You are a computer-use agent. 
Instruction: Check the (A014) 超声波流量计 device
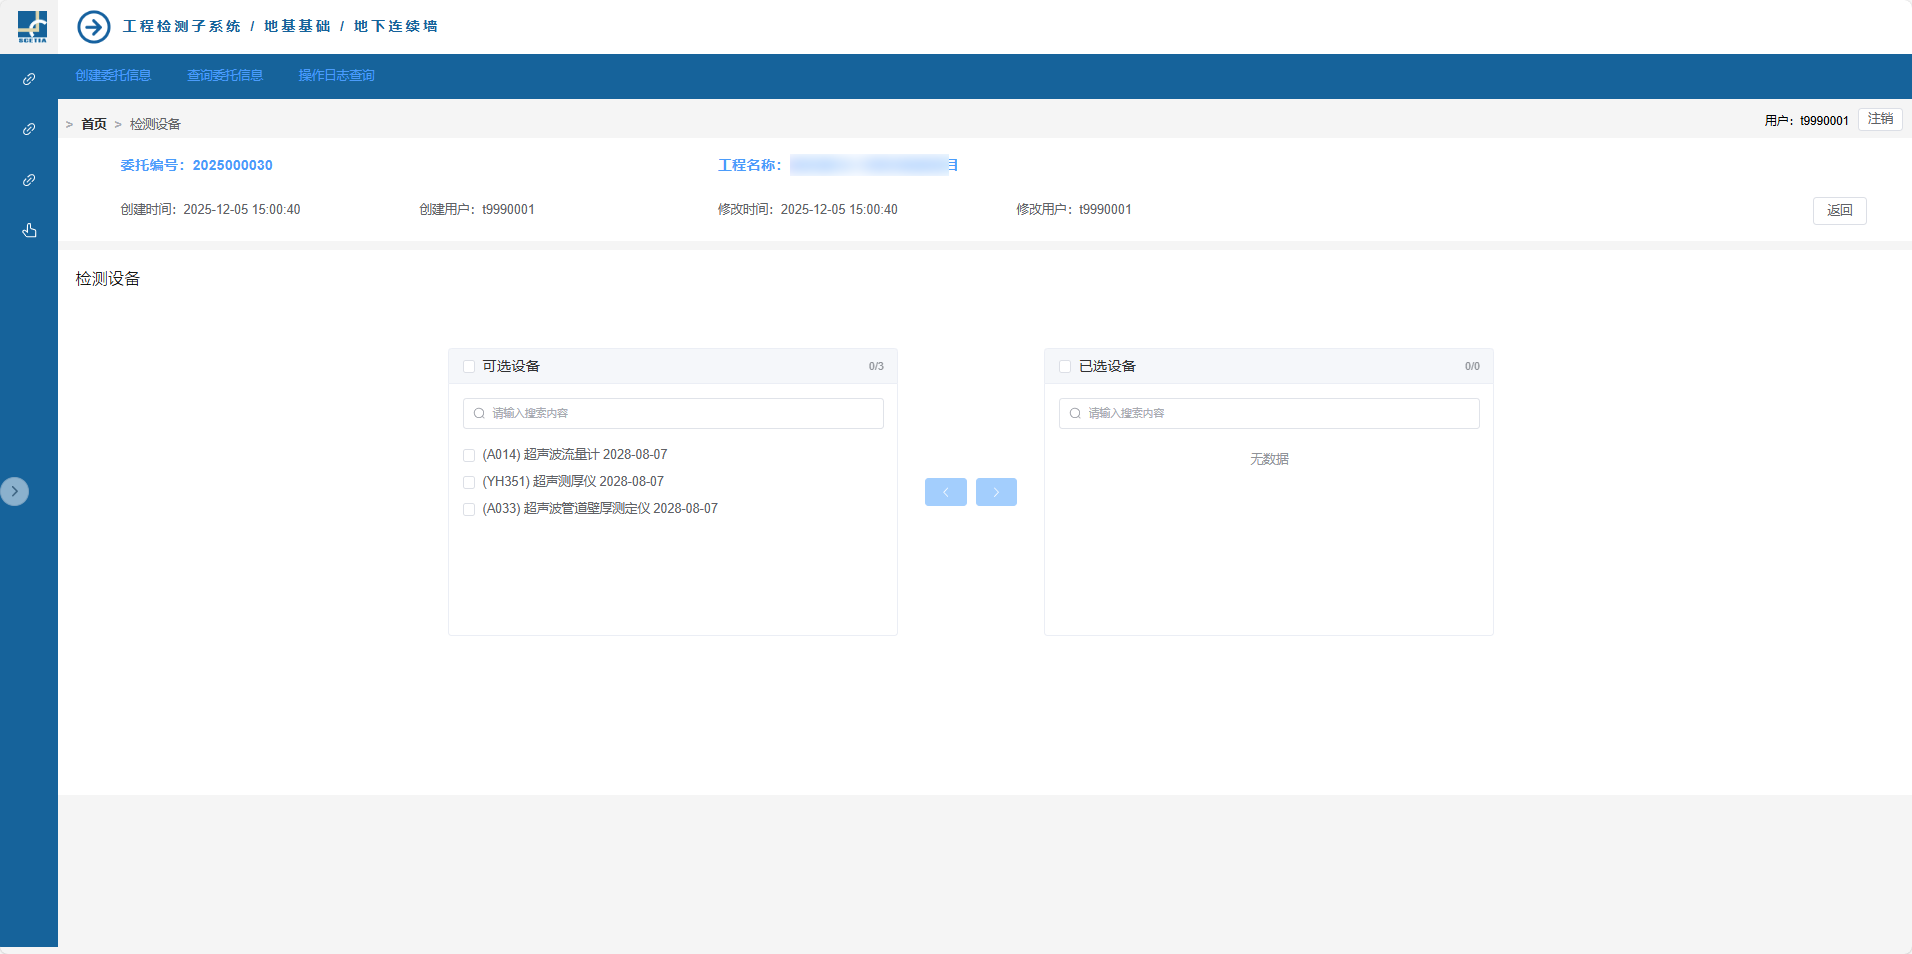coord(469,455)
